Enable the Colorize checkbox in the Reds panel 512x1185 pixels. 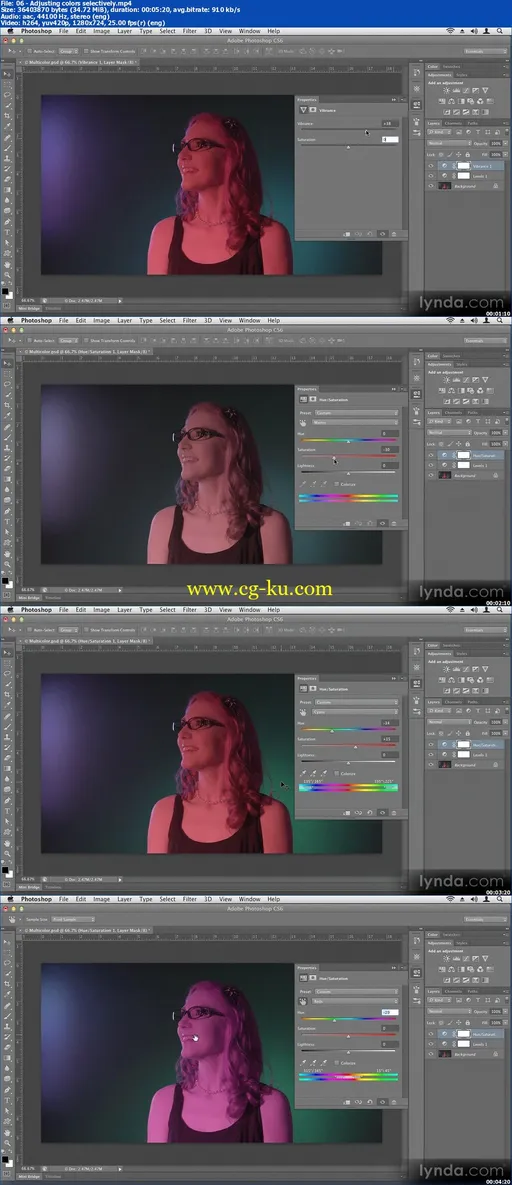[337, 1063]
